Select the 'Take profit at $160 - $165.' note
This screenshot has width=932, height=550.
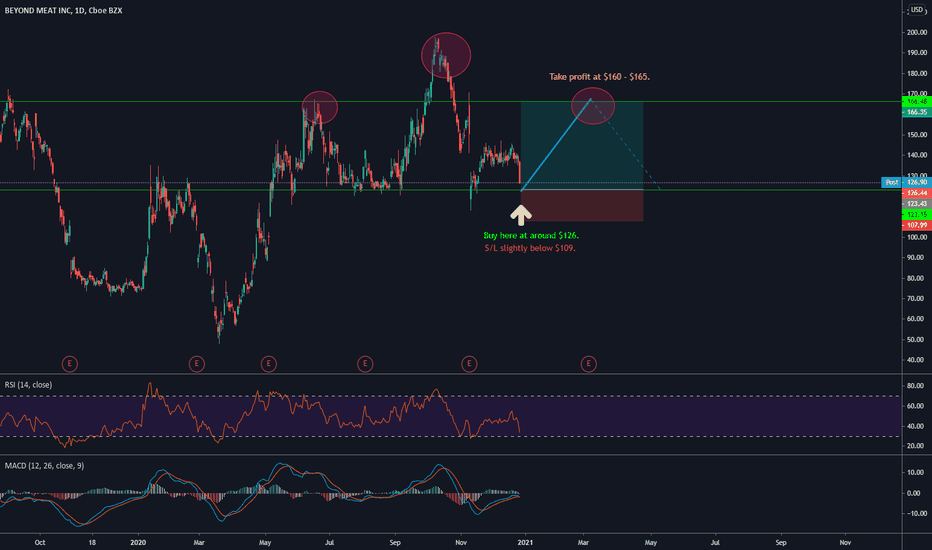[x=599, y=77]
